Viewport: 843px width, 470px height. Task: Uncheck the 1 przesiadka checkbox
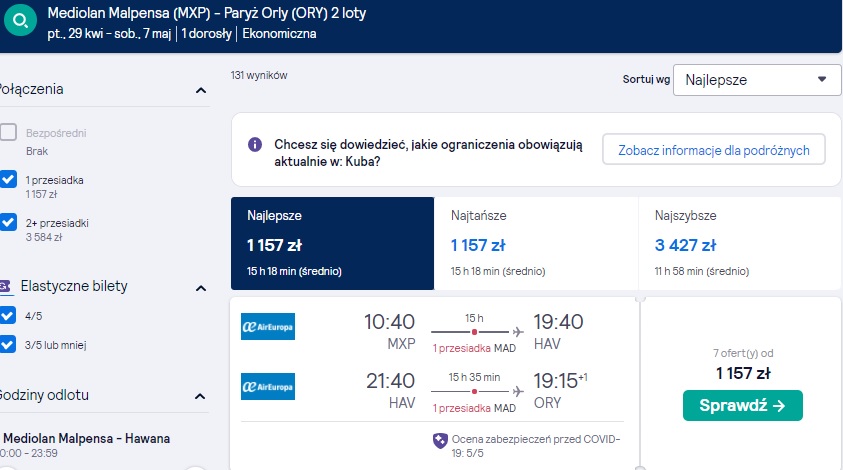(x=8, y=179)
